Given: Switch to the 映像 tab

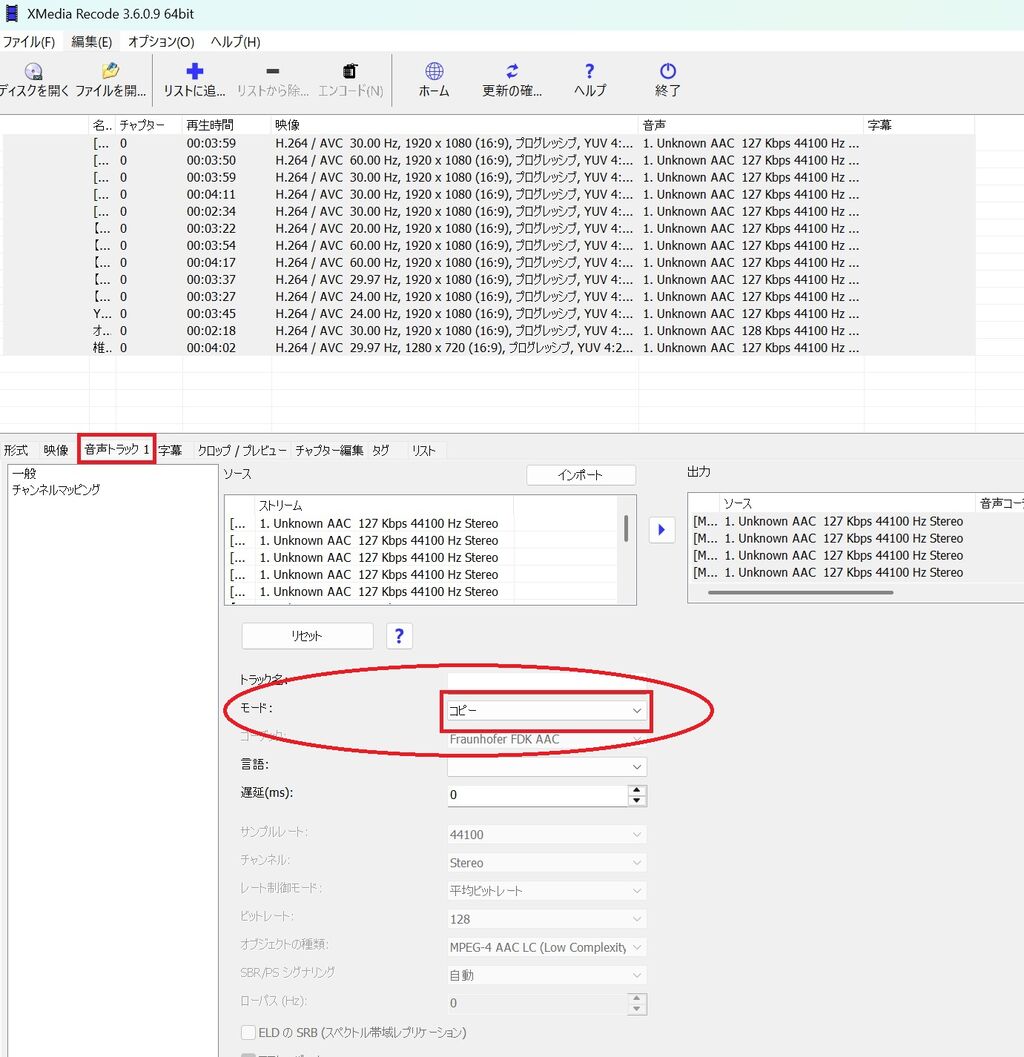Looking at the screenshot, I should (56, 450).
